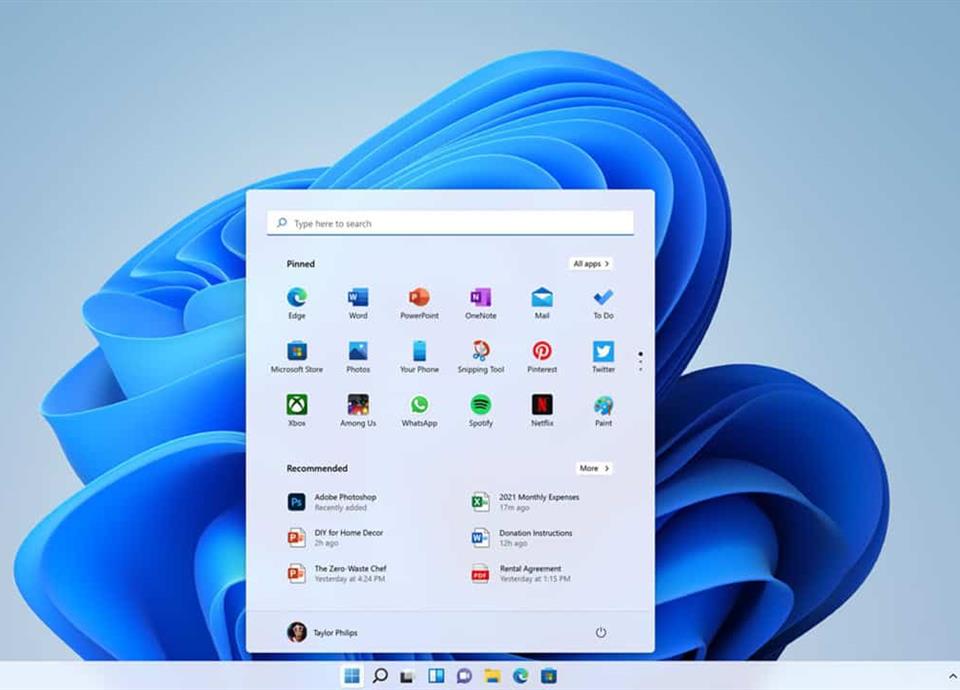Click the power button in Start menu
960x690 pixels.
point(601,632)
